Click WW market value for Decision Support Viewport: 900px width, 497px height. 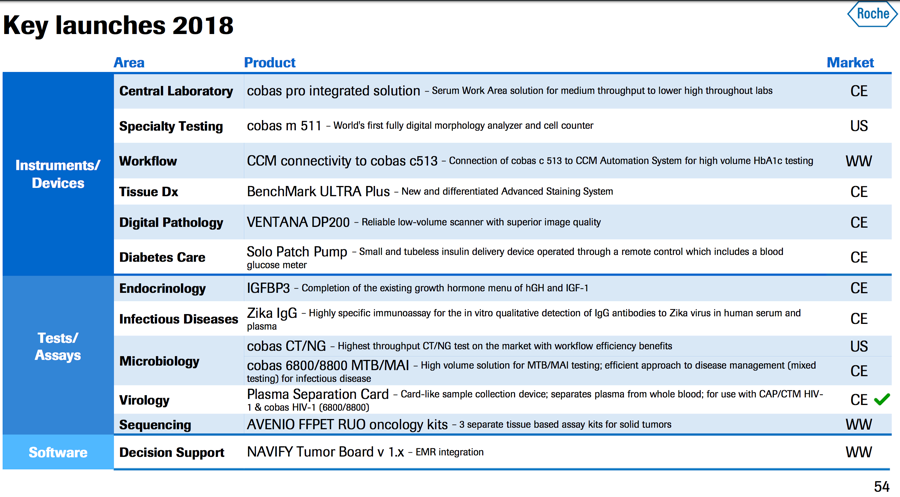tap(859, 452)
